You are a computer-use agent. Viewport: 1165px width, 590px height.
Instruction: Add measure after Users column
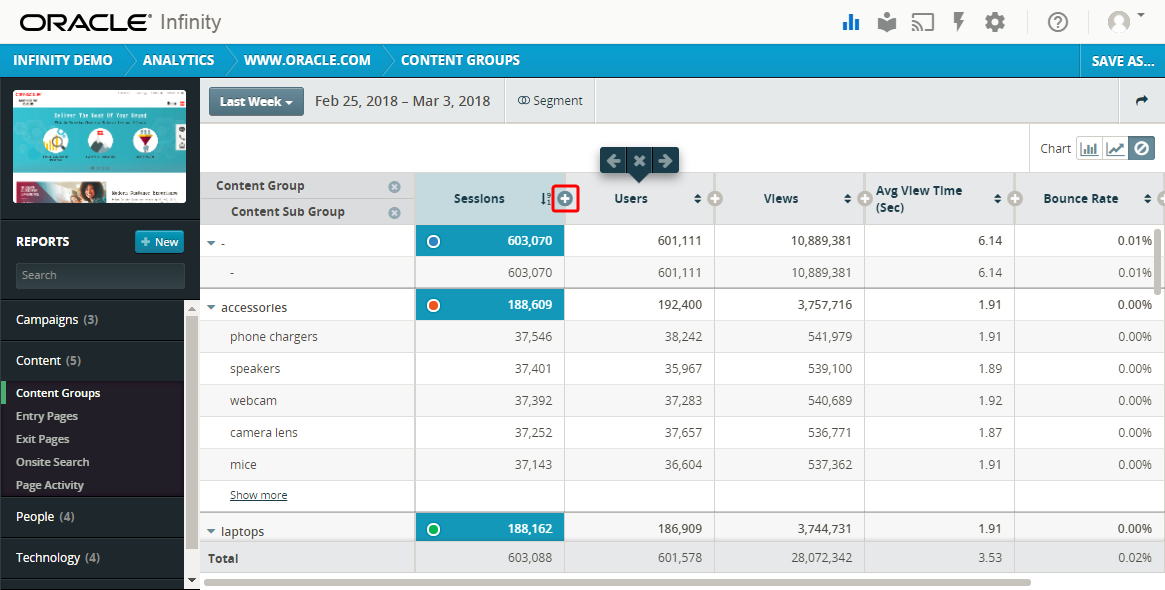(715, 198)
